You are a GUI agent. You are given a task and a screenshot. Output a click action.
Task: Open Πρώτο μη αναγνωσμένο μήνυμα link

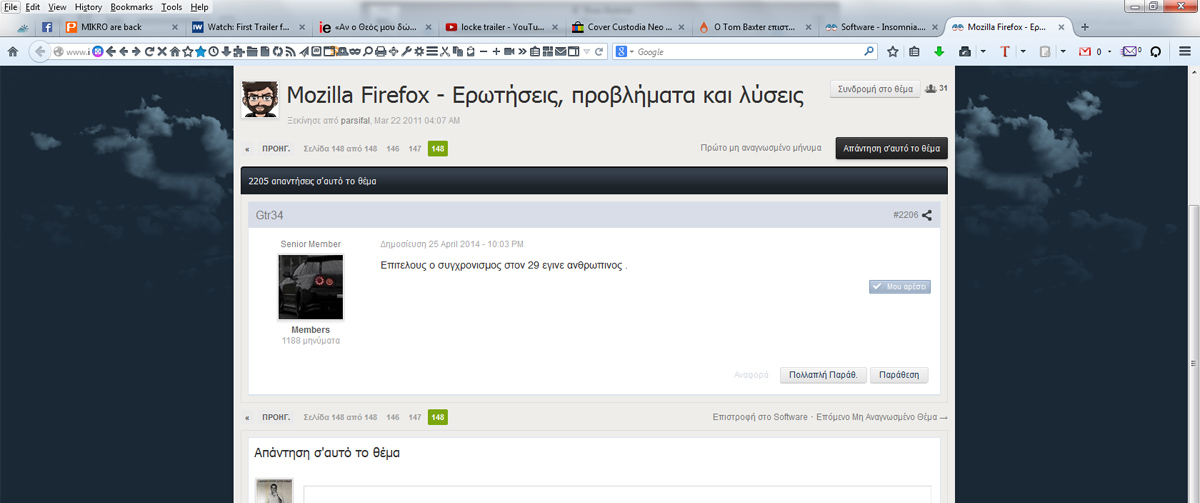tap(761, 148)
